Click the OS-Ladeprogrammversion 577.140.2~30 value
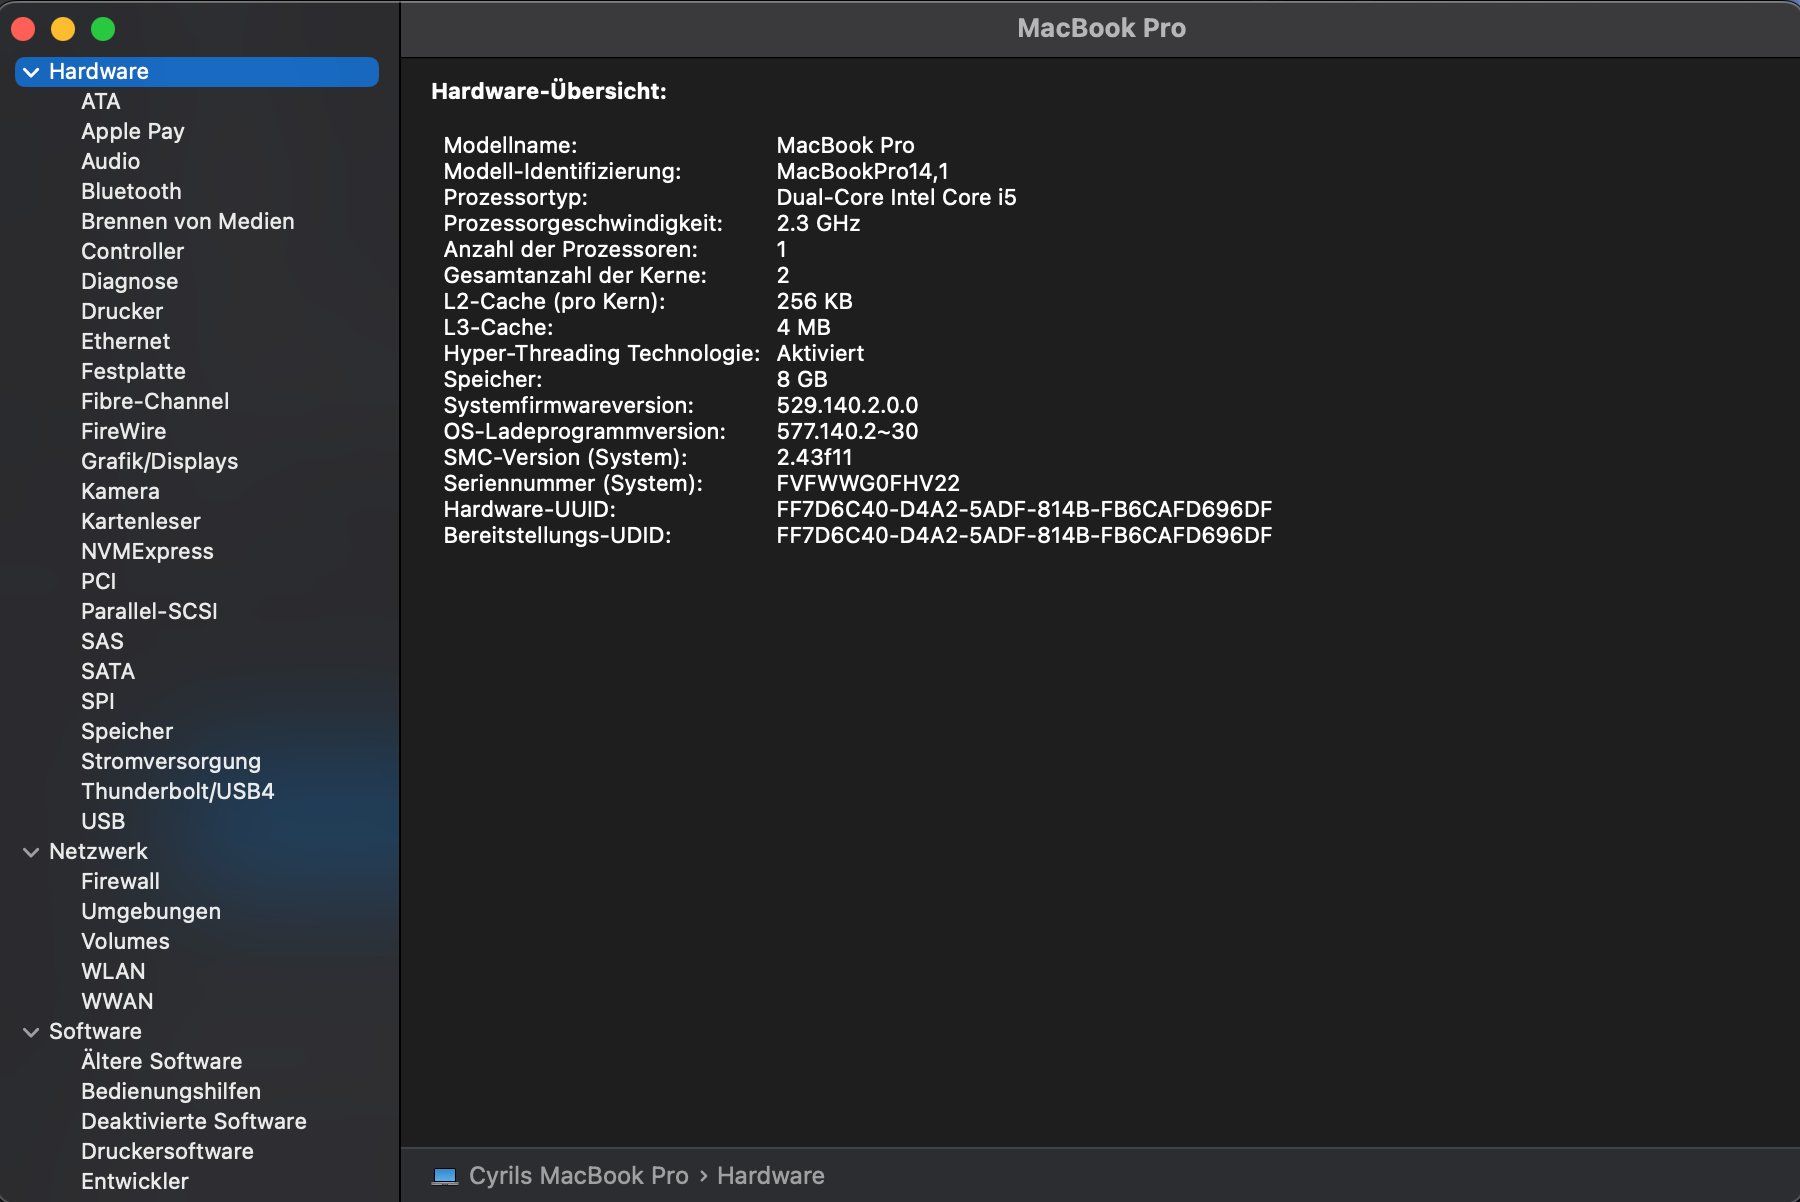 848,432
